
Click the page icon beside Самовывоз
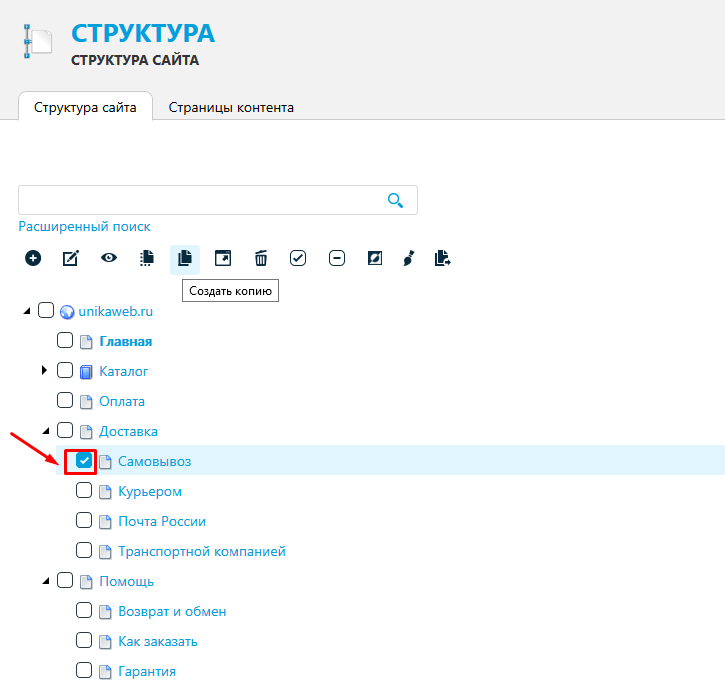point(105,462)
